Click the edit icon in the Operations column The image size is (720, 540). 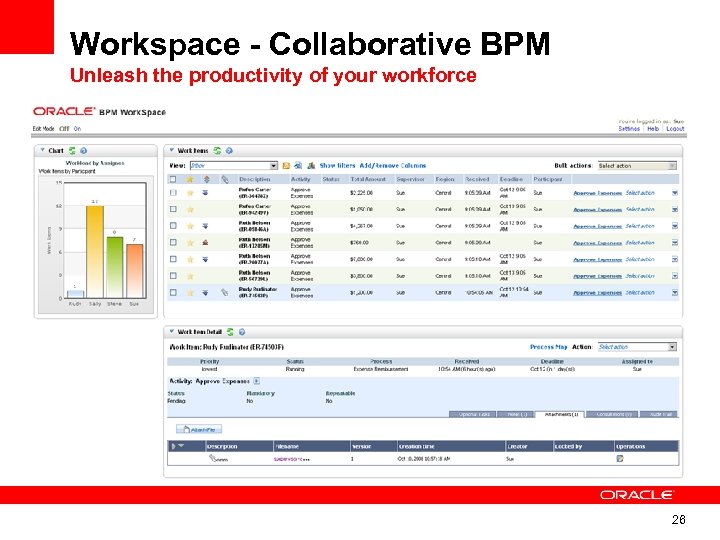(x=620, y=458)
